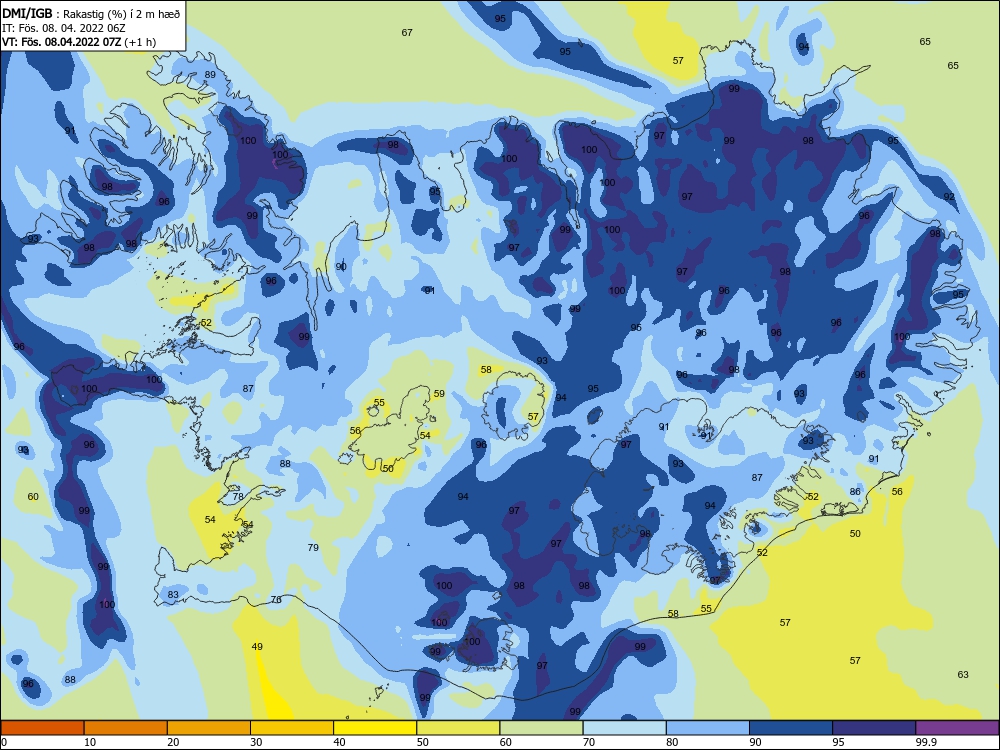The width and height of the screenshot is (1000, 750).
Task: Click the value '86' on the southeast coast
Action: coord(855,492)
